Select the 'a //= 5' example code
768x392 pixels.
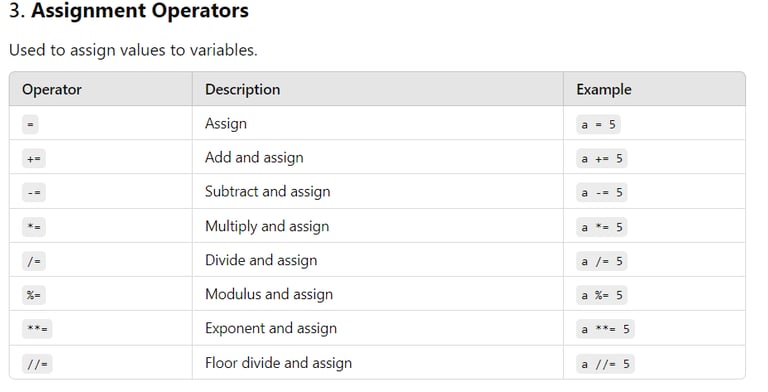pyautogui.click(x=605, y=364)
